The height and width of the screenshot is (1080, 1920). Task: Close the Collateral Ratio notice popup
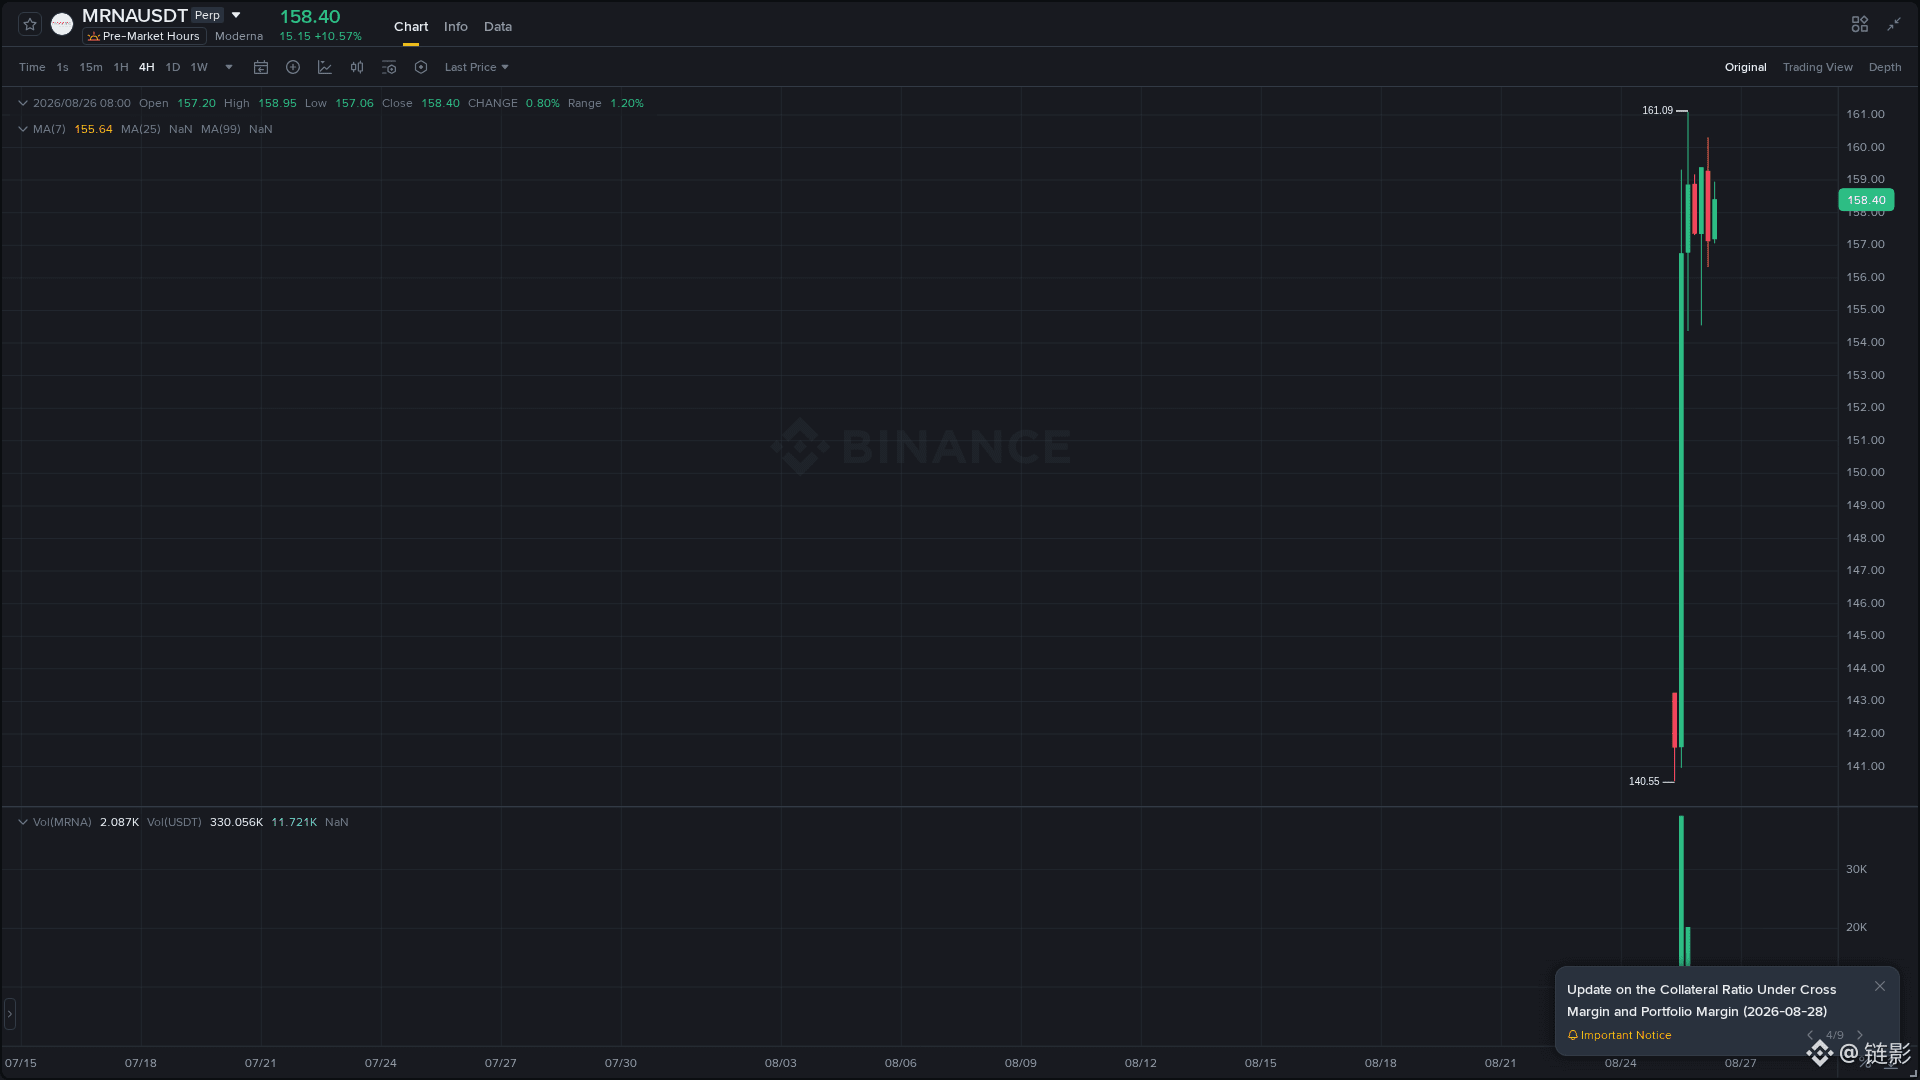[x=1880, y=986]
